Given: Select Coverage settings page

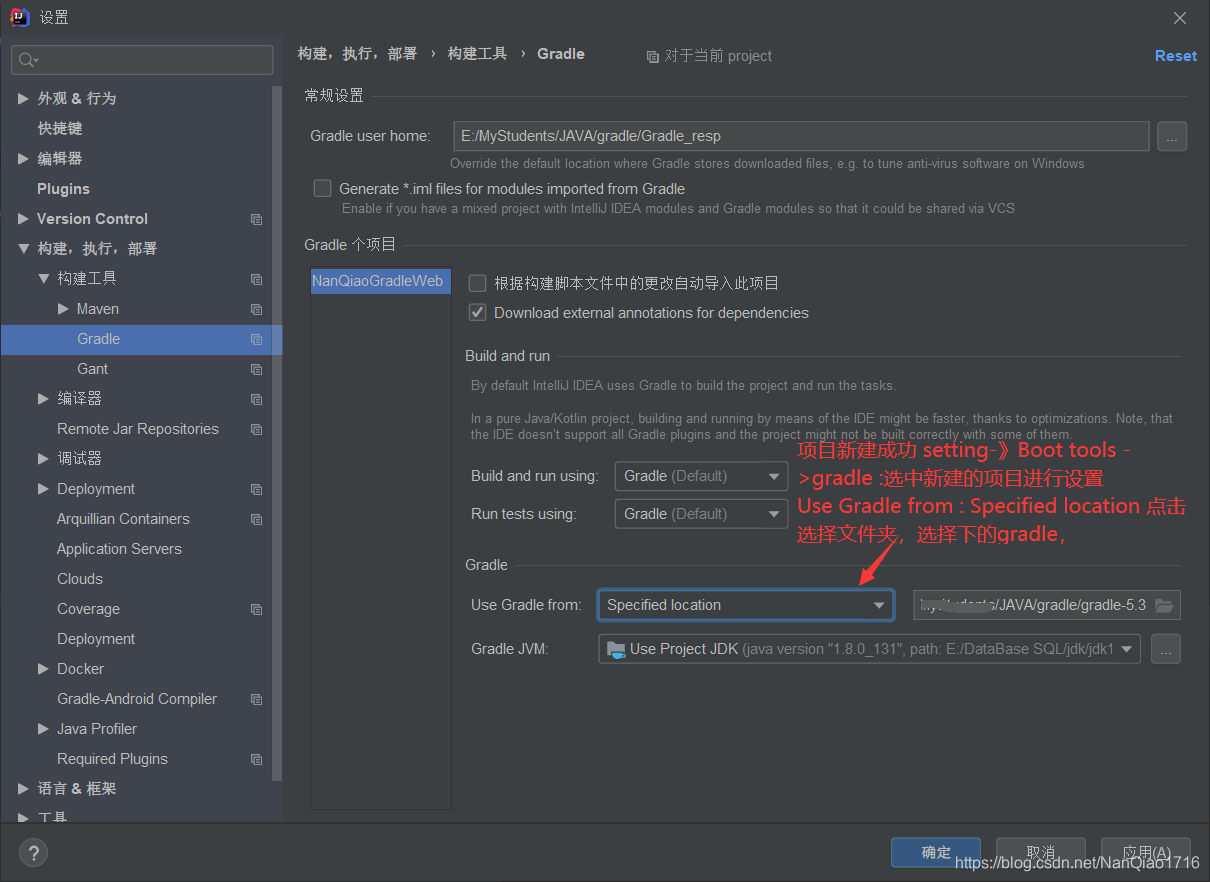Looking at the screenshot, I should tap(88, 609).
